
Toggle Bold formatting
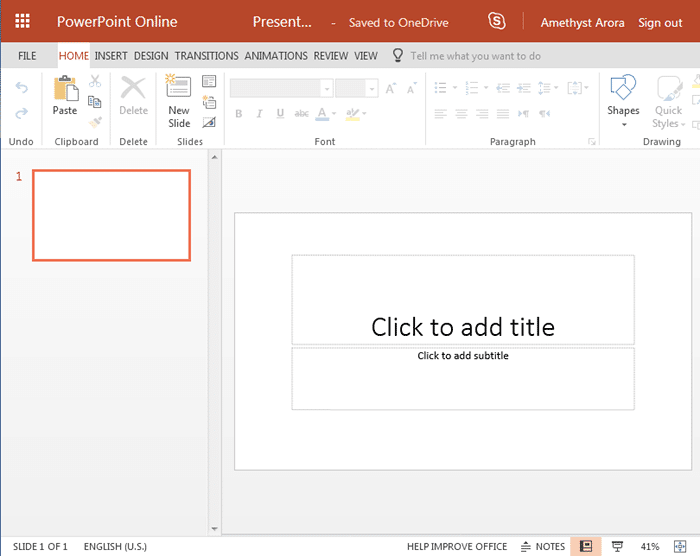point(239,114)
